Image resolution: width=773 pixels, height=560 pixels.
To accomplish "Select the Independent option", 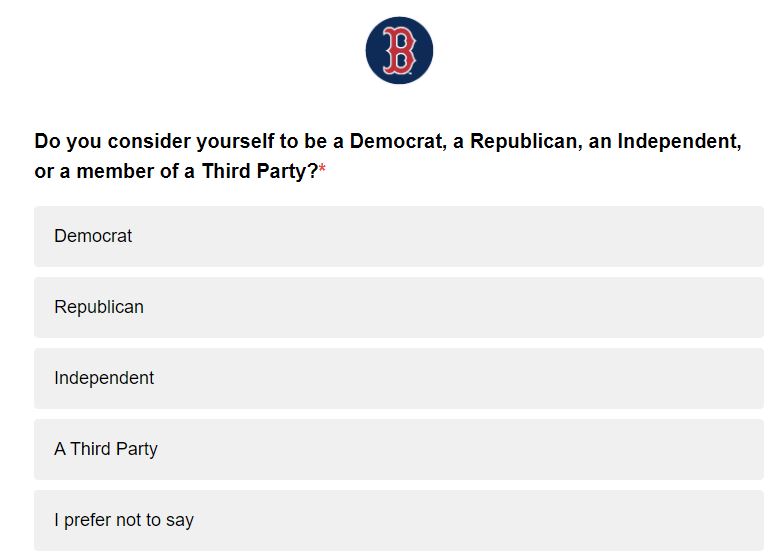I will click(398, 379).
